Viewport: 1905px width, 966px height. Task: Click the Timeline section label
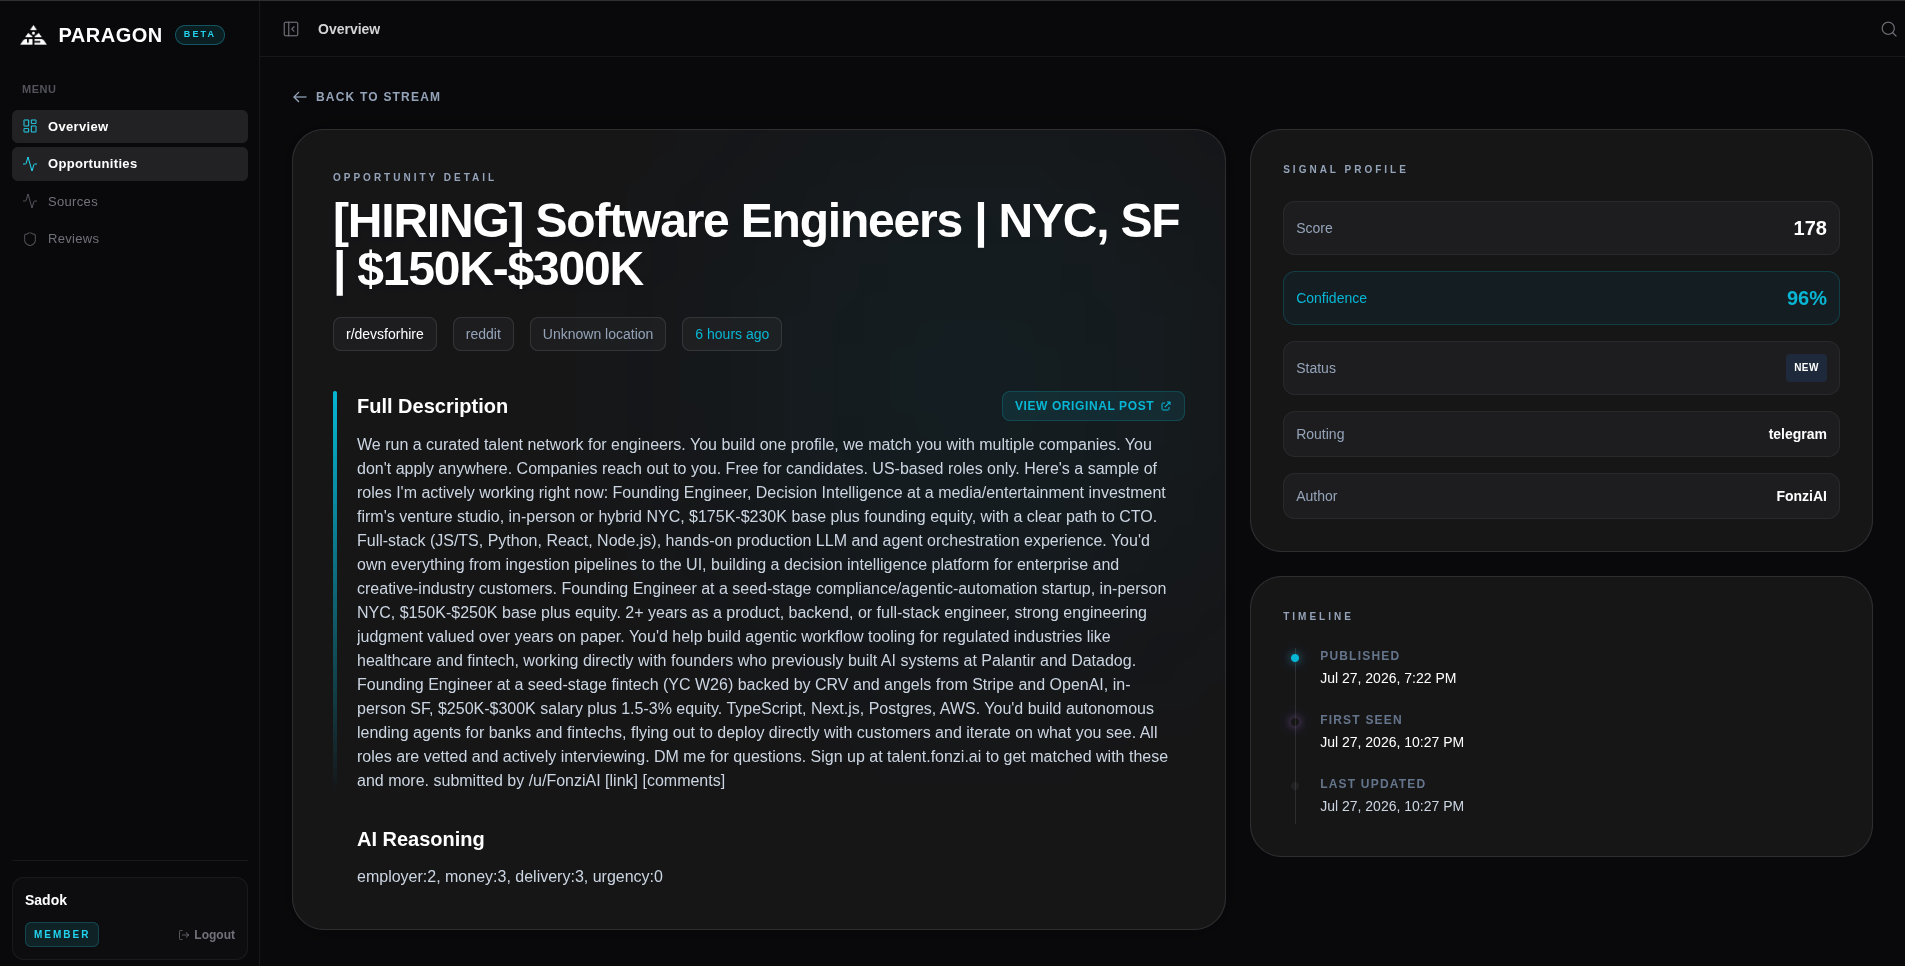(x=1318, y=616)
